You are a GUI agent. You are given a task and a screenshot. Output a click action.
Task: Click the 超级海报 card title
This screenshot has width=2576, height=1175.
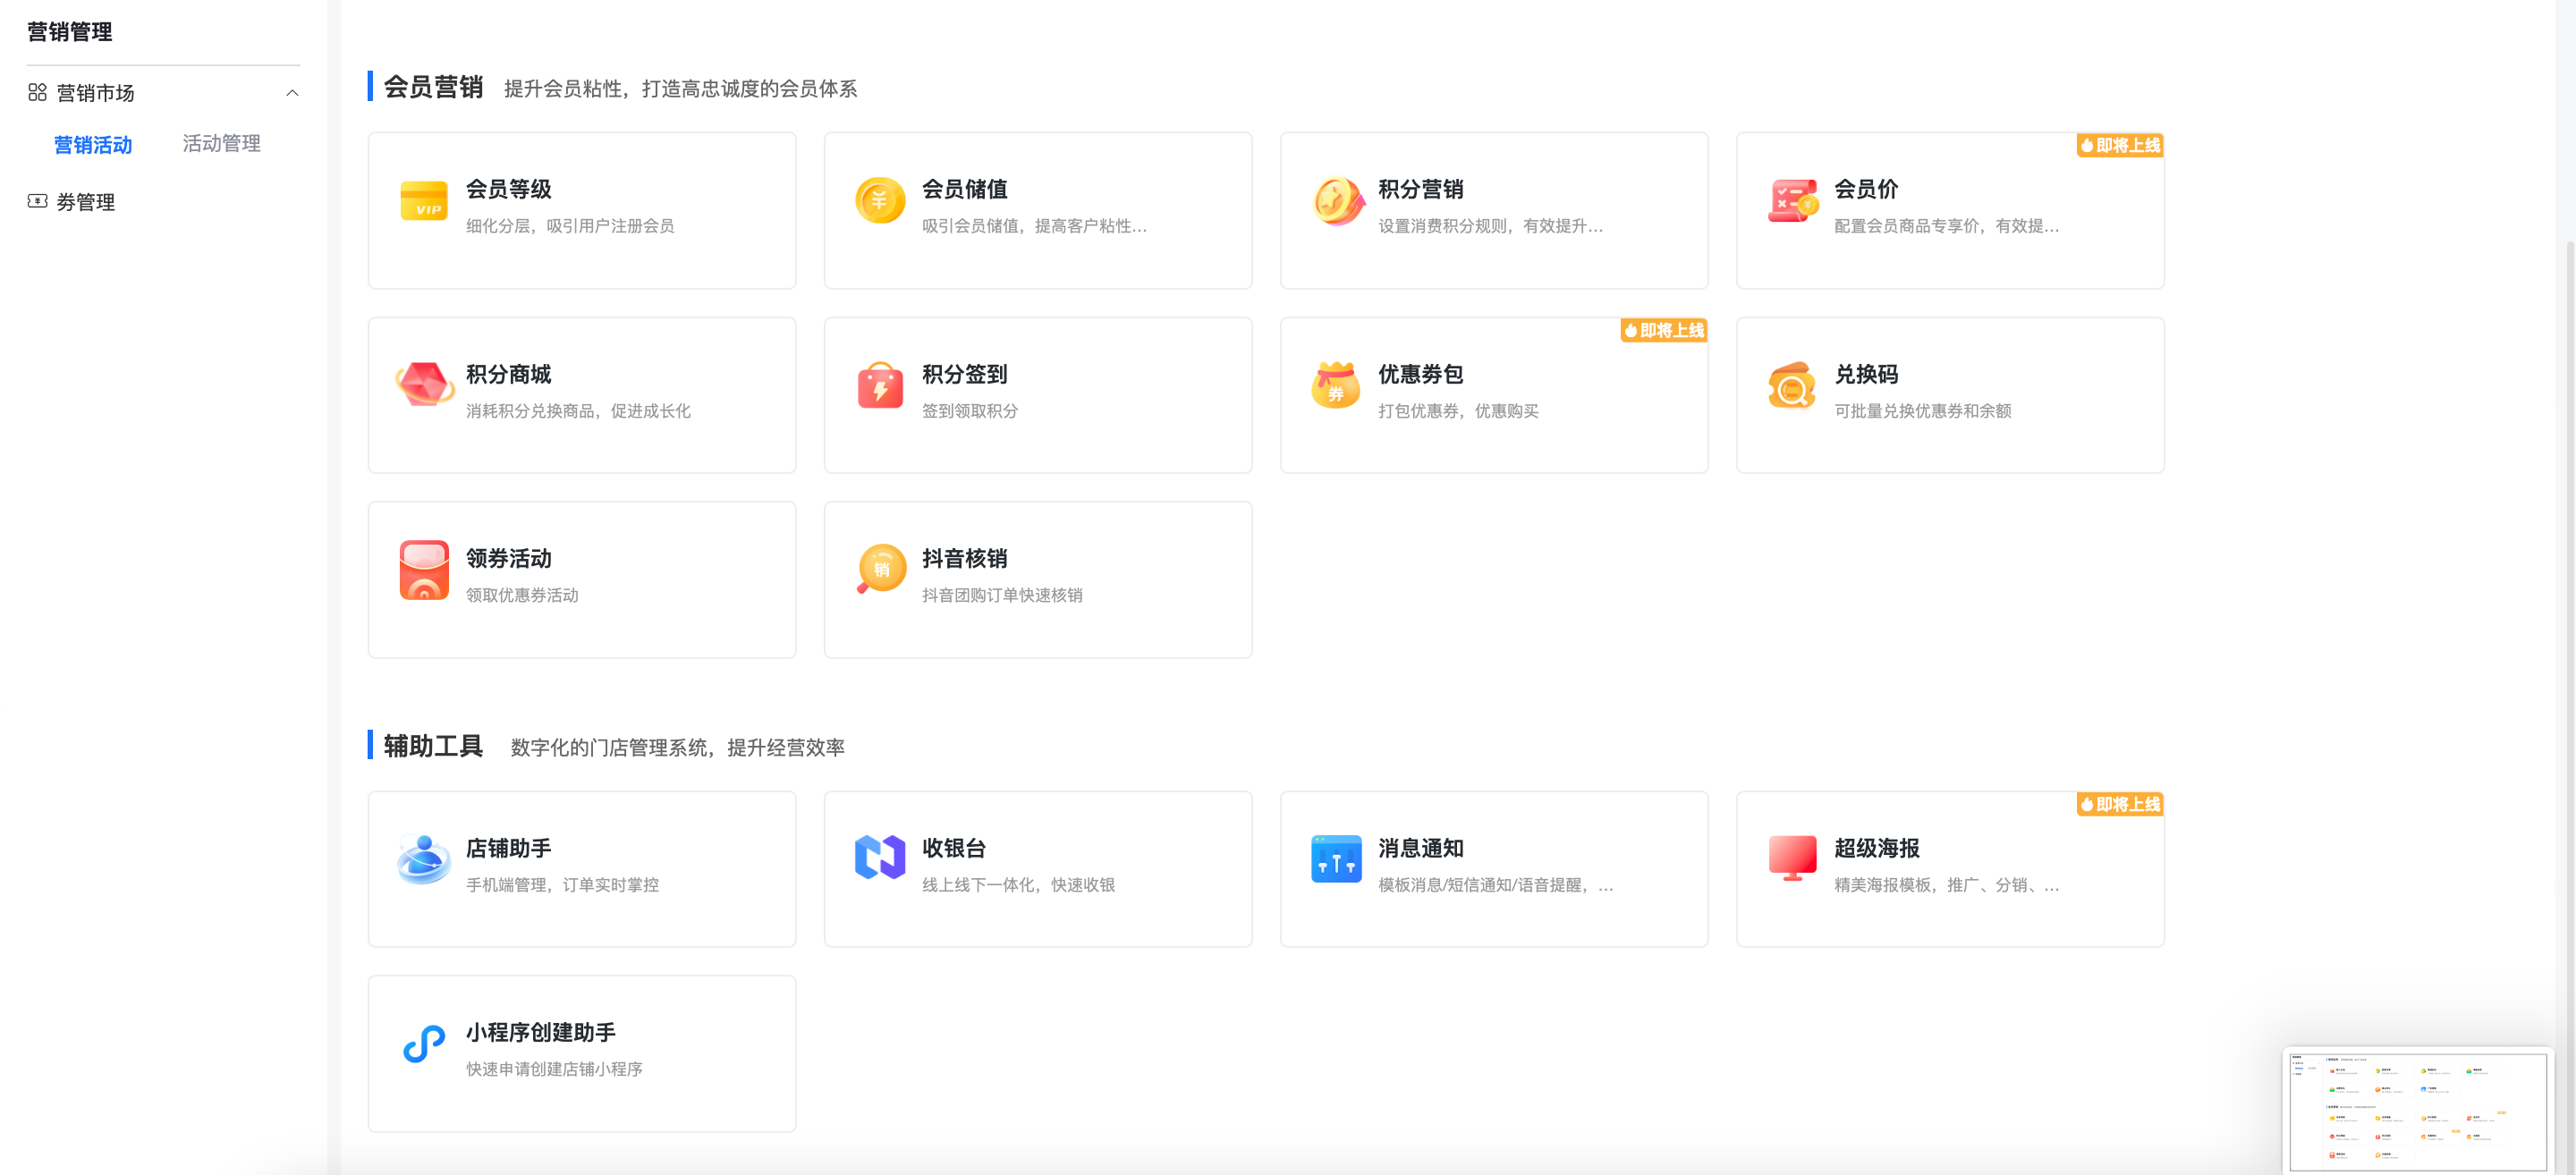coord(1876,848)
